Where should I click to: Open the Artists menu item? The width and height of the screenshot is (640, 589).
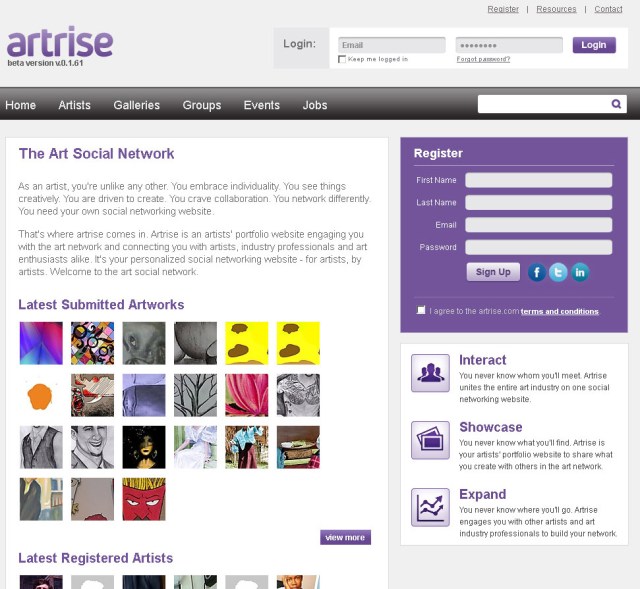pyautogui.click(x=74, y=105)
